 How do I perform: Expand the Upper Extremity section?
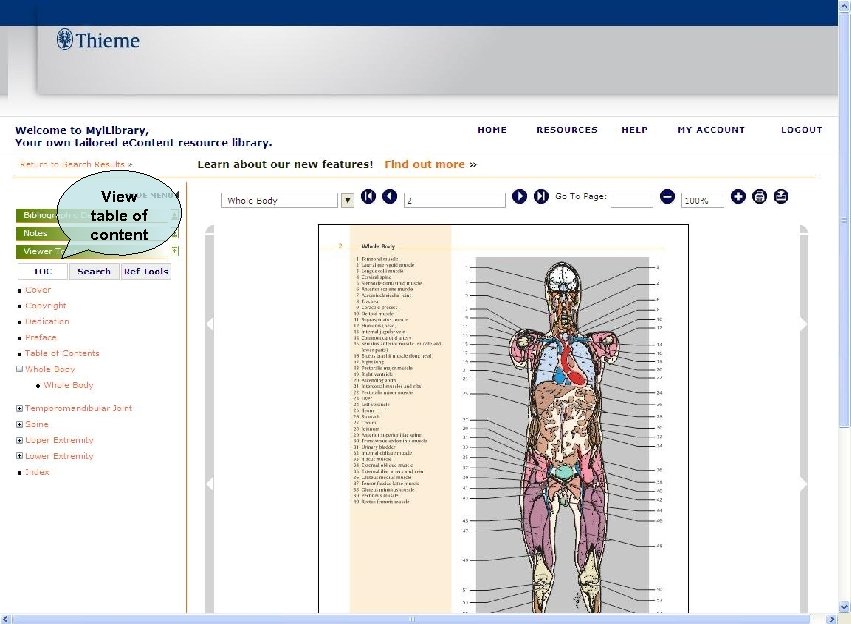coord(20,440)
